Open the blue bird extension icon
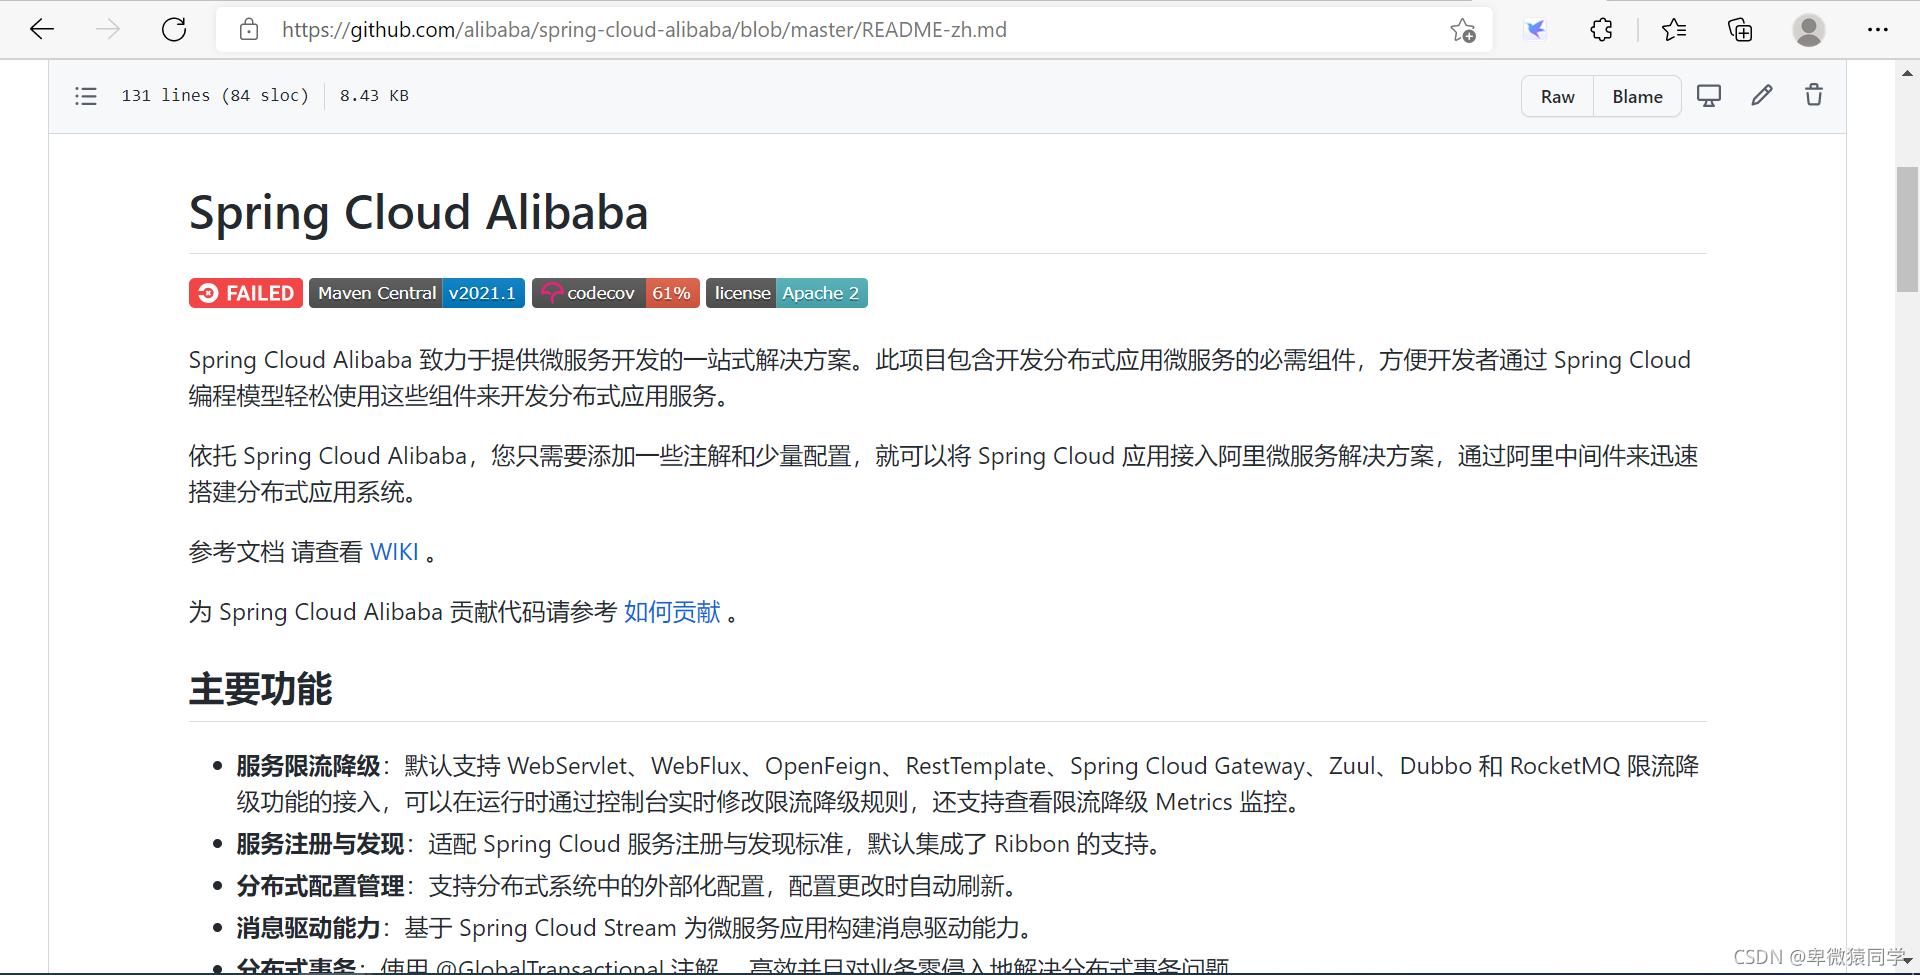The width and height of the screenshot is (1920, 975). 1535,30
